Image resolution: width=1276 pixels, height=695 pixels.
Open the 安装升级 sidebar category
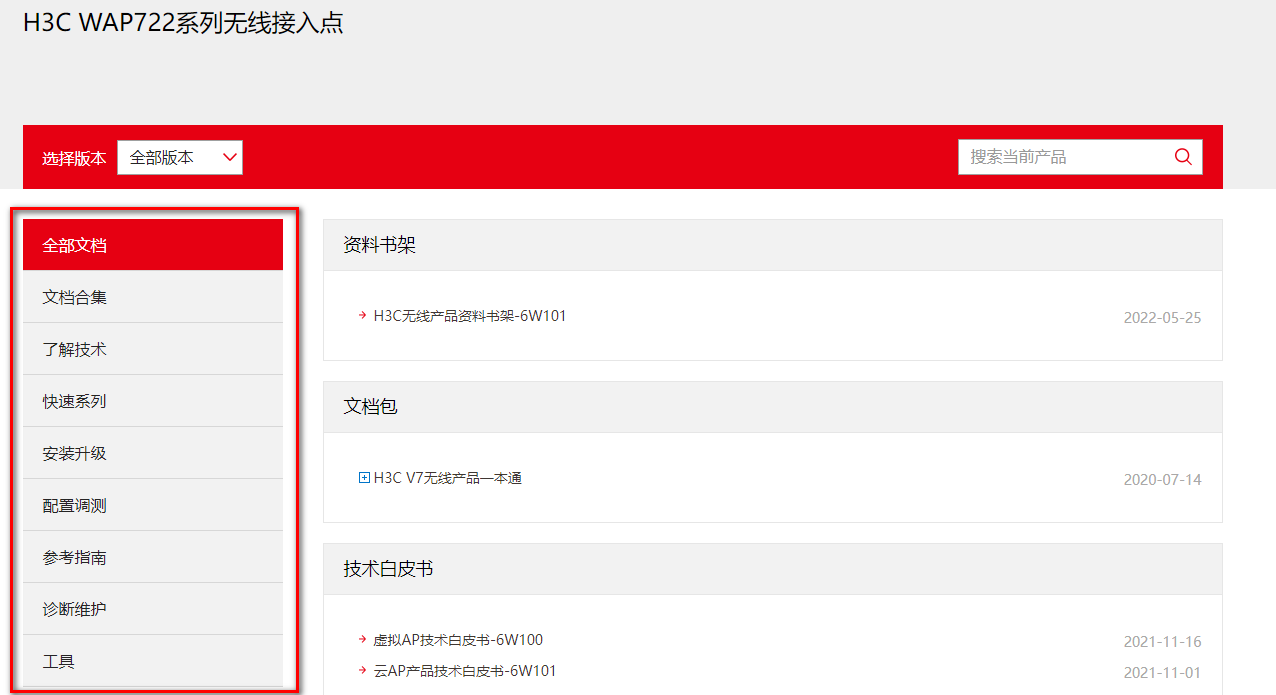[x=153, y=453]
